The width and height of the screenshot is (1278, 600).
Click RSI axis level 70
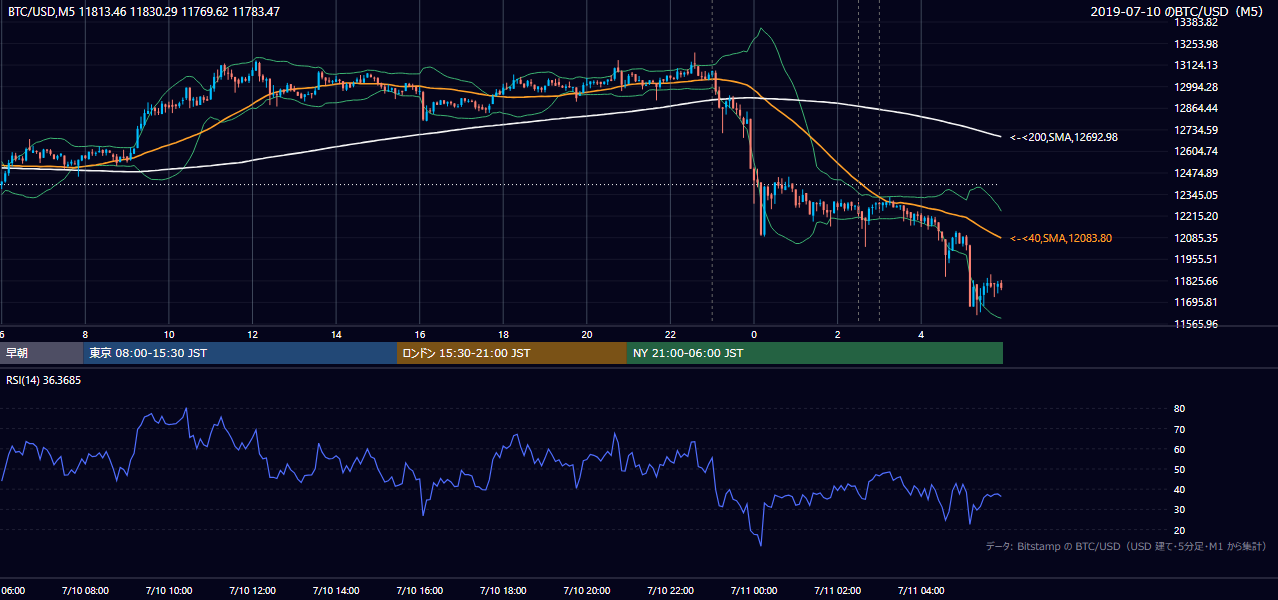pos(1180,429)
